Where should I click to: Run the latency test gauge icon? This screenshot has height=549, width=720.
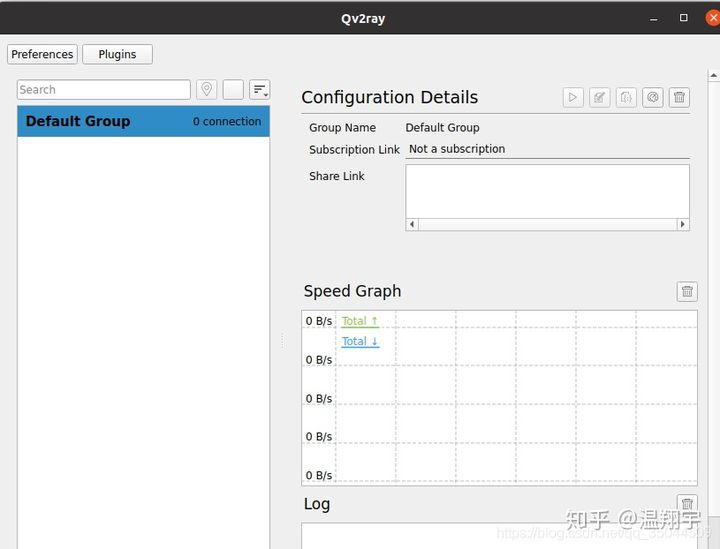point(652,97)
